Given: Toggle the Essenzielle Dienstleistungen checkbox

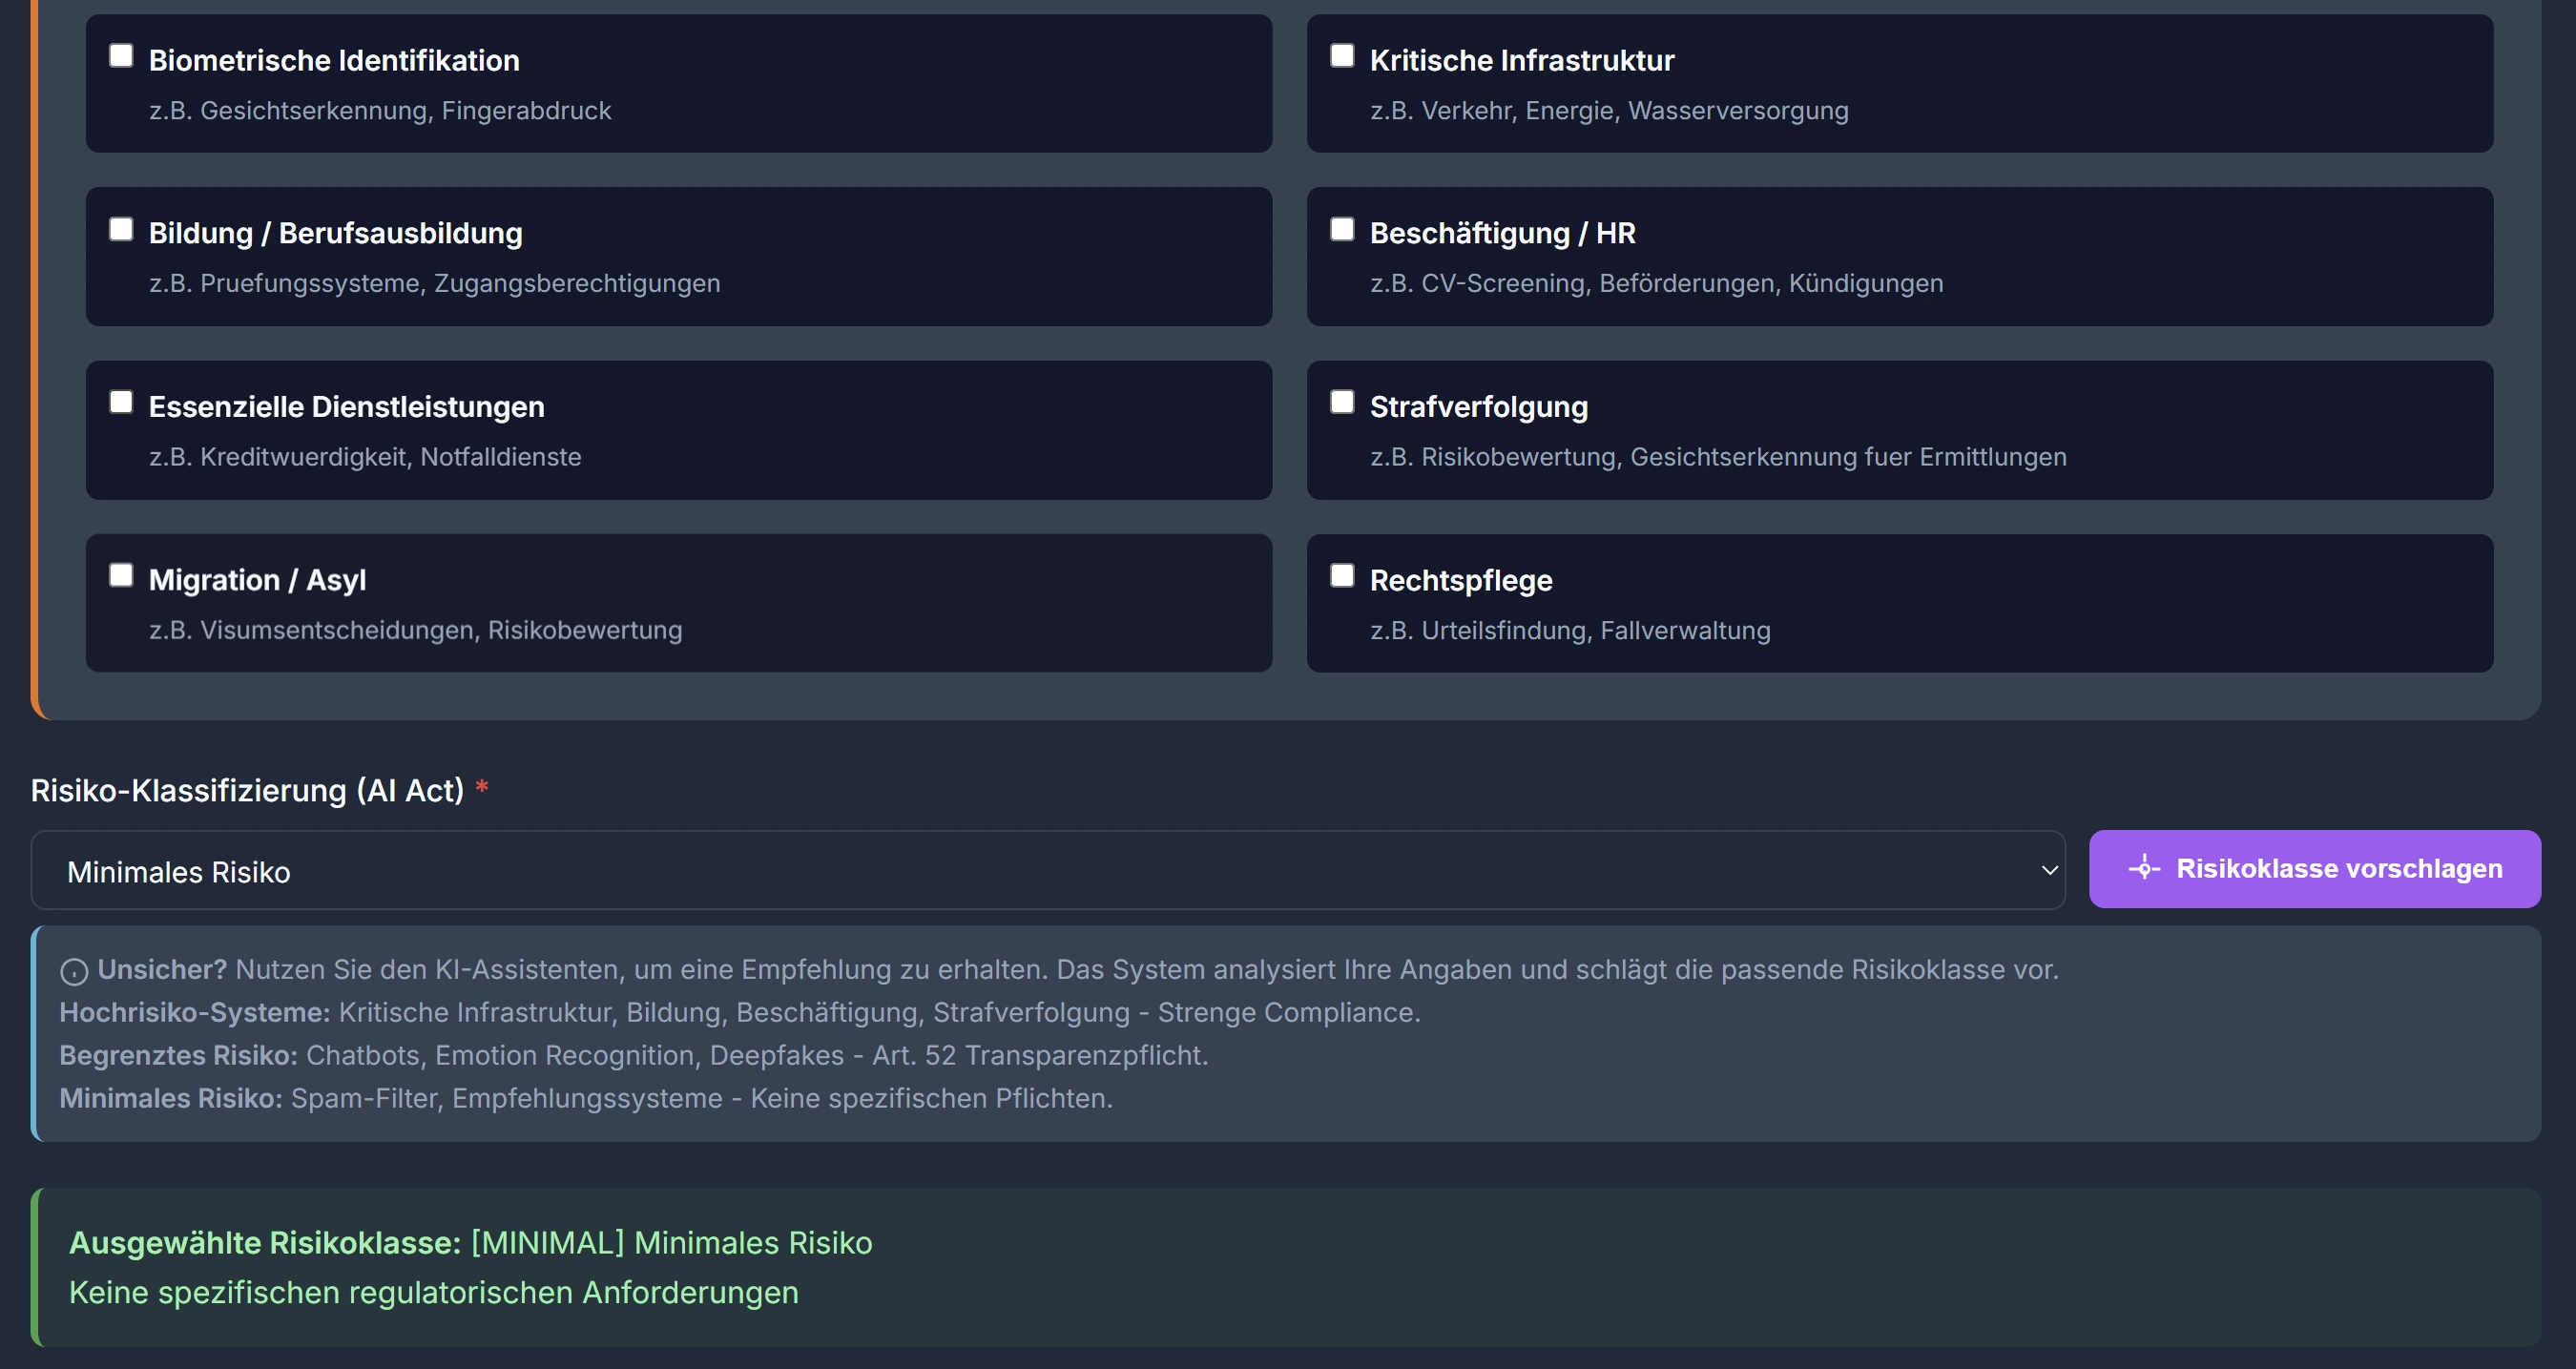Looking at the screenshot, I should tap(121, 402).
